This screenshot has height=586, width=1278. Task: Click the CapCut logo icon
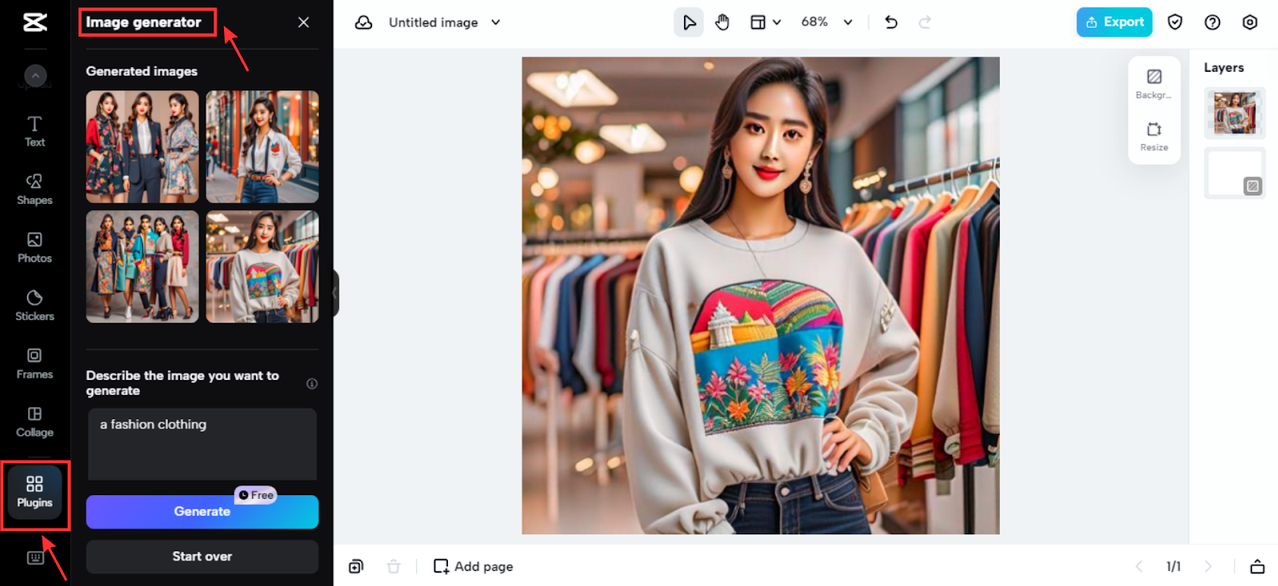click(x=35, y=22)
